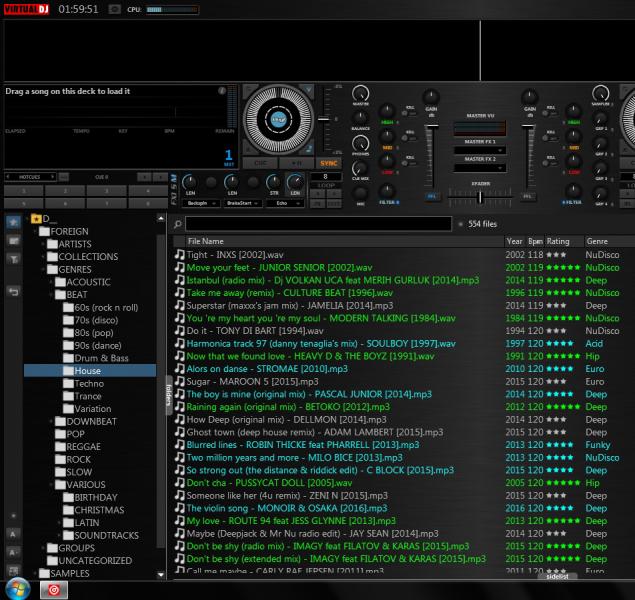The image size is (635, 600).
Task: Click the VirtualDJ logo
Action: coord(26,9)
